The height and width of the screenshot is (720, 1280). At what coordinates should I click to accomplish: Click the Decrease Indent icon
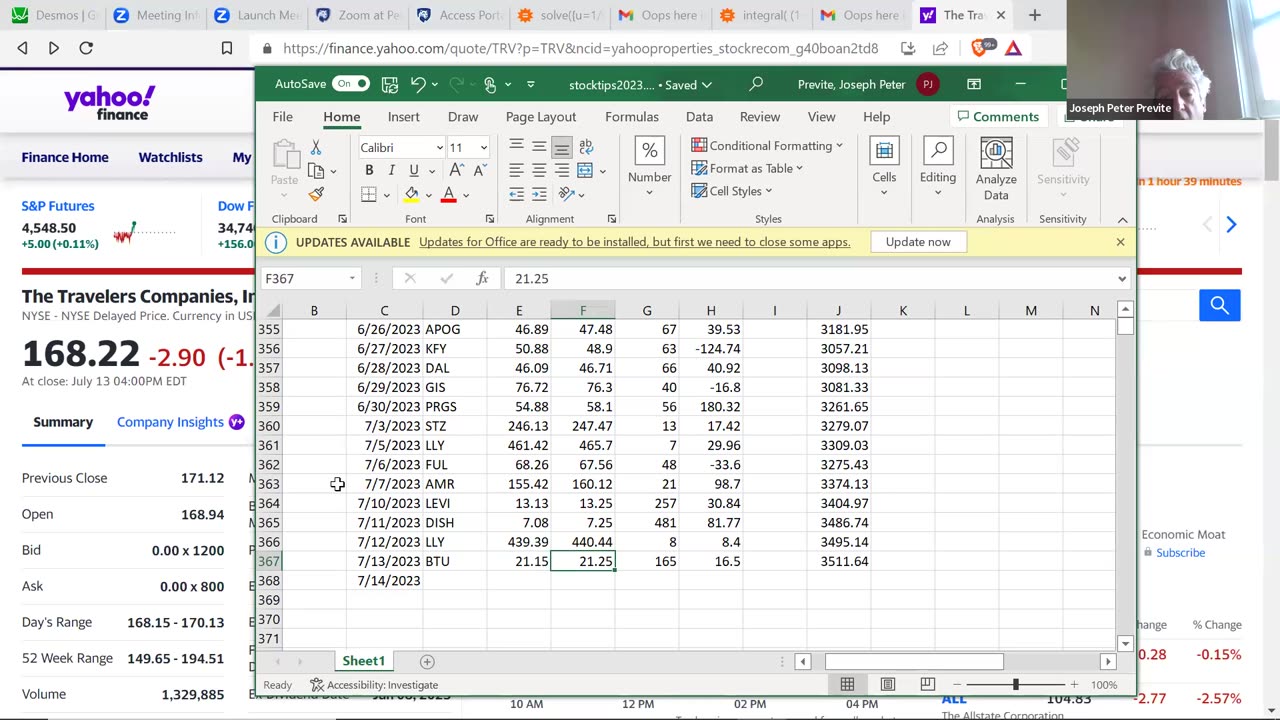[516, 194]
